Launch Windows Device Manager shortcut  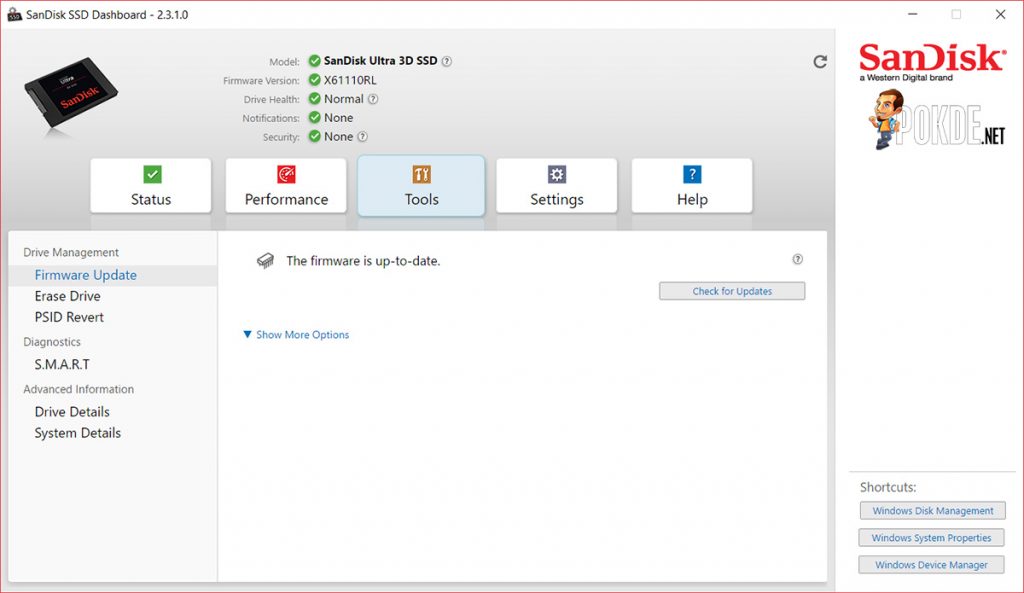pyautogui.click(x=931, y=565)
